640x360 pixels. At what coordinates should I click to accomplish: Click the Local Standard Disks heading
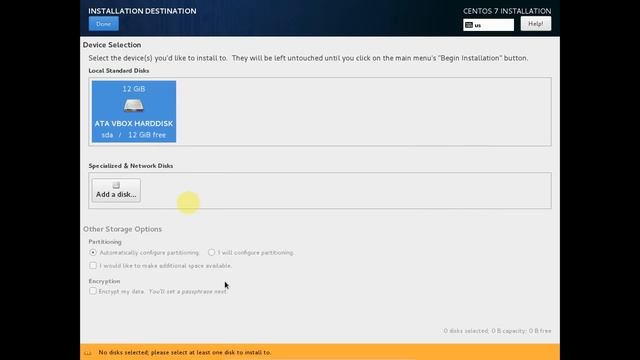point(119,71)
